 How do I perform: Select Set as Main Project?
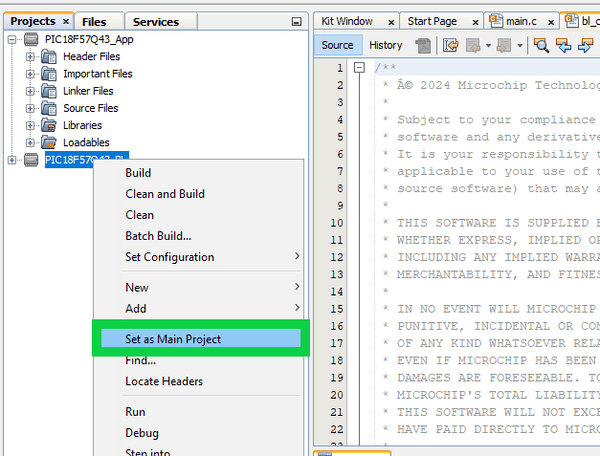point(173,339)
